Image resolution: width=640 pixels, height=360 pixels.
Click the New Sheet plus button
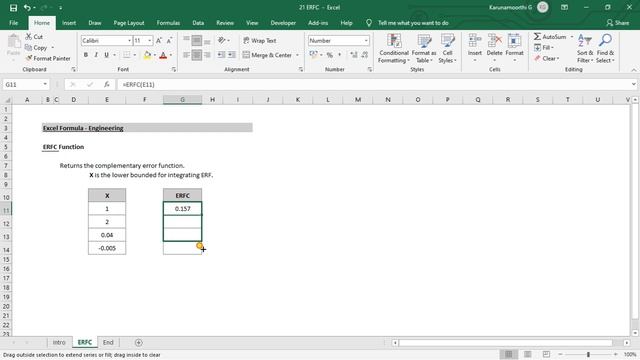(139, 342)
